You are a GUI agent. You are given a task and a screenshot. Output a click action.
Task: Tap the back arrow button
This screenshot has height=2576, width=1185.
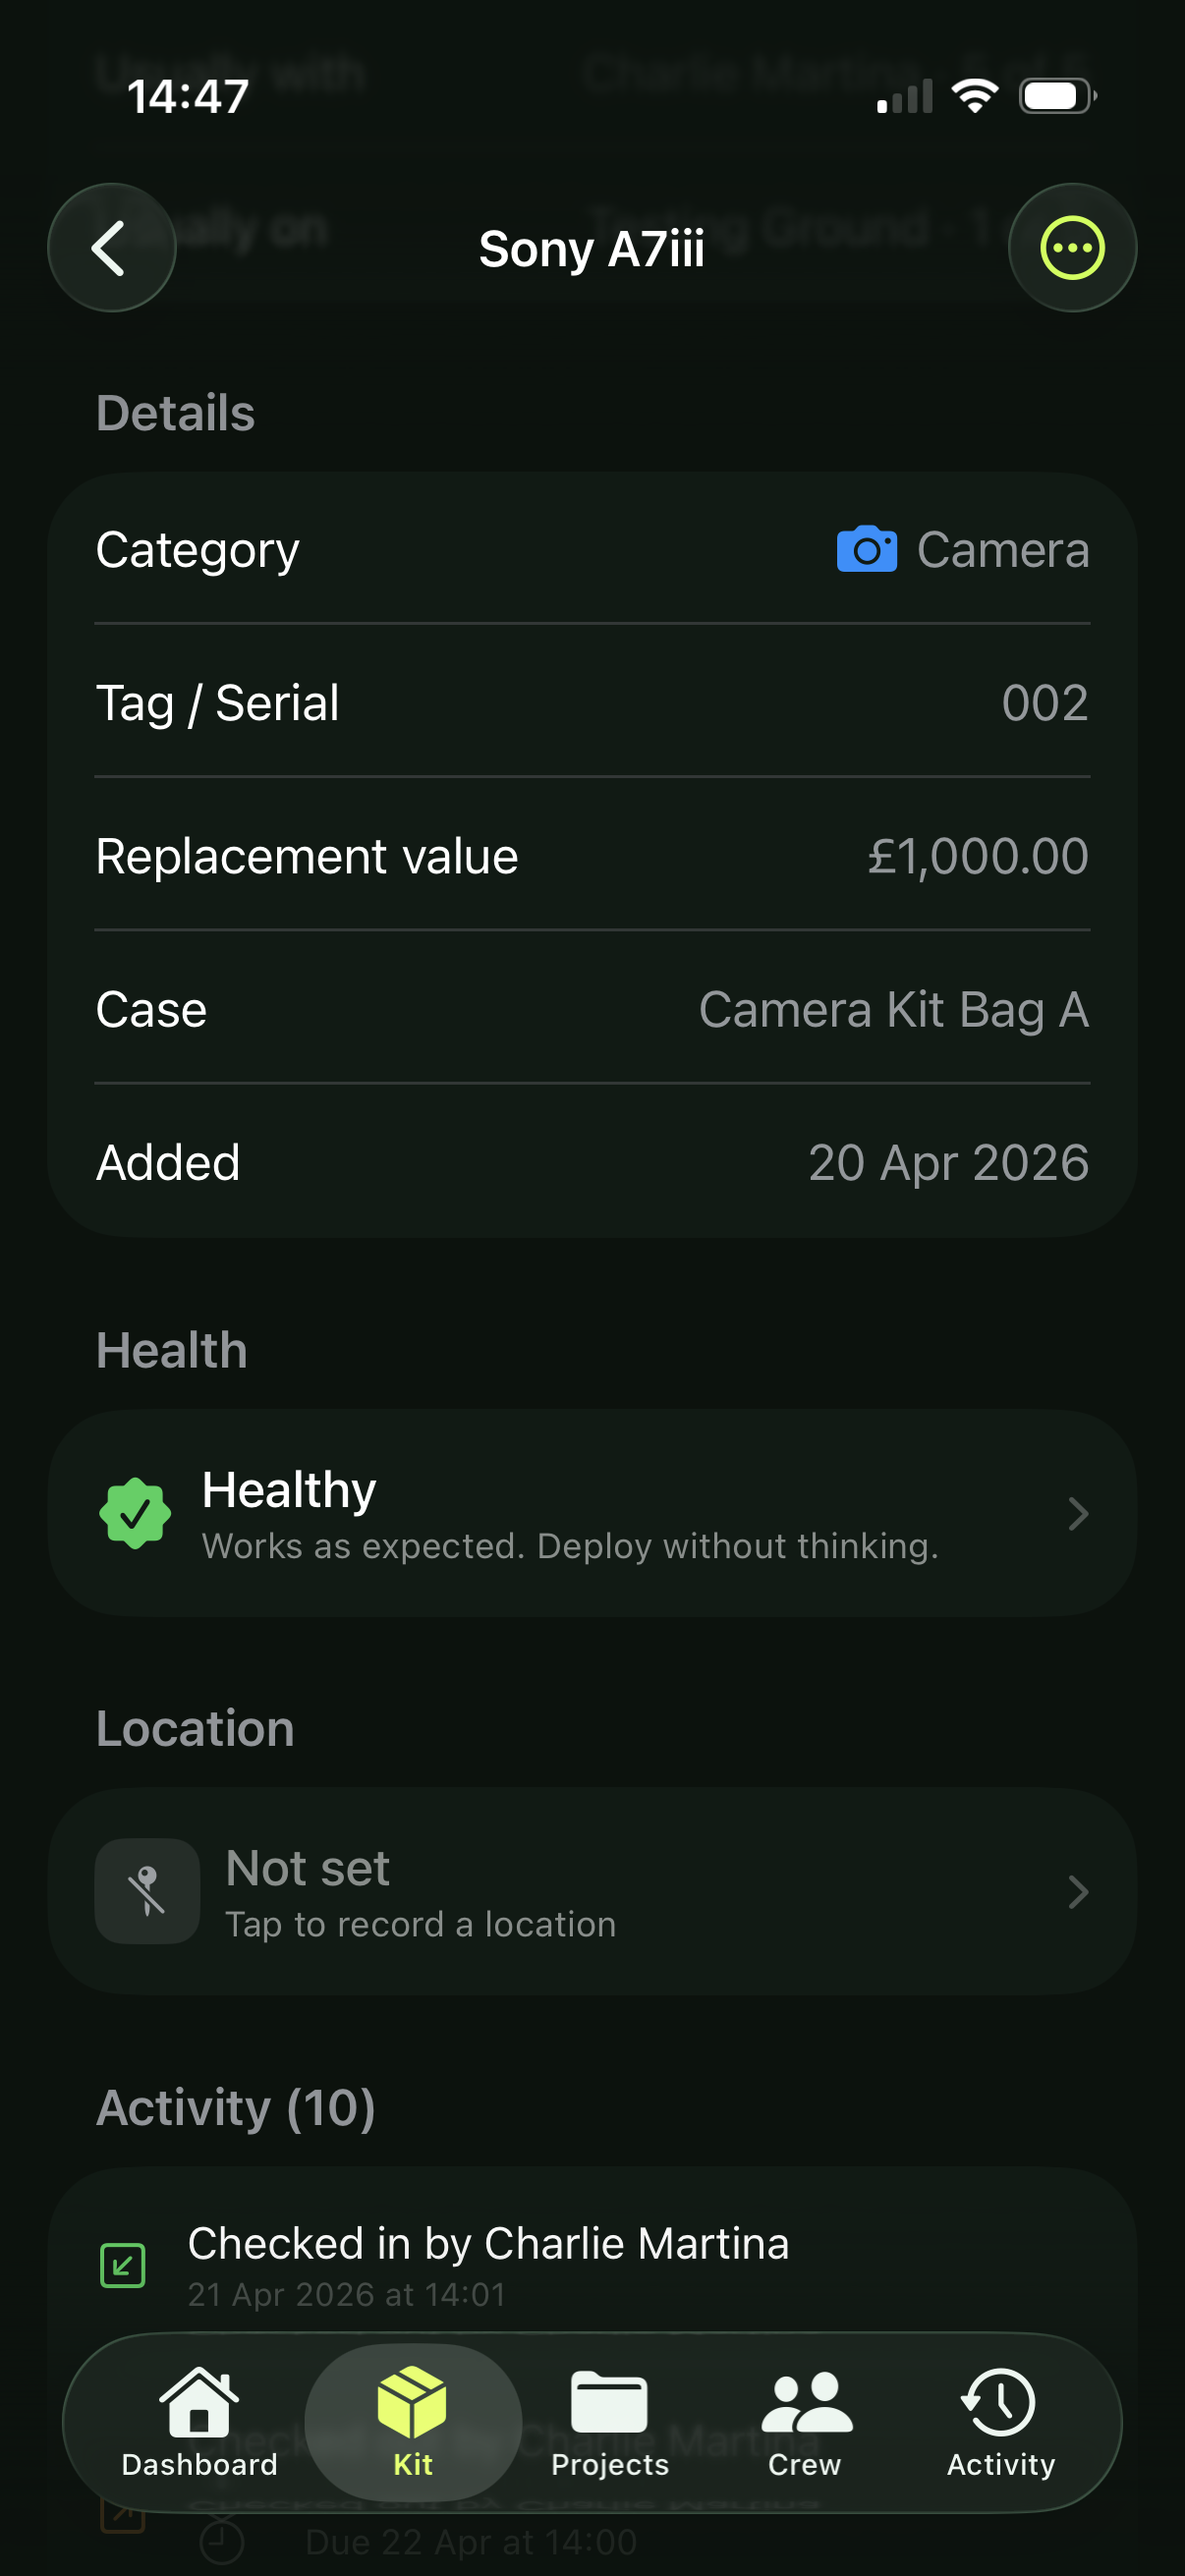[x=111, y=248]
